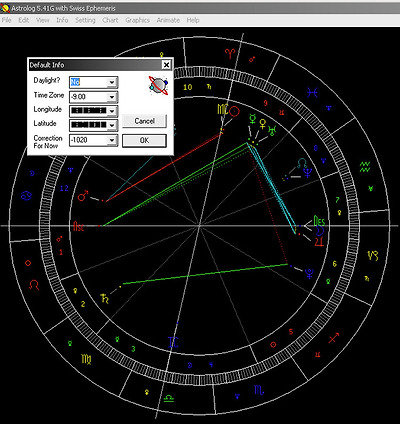Open the Correction For Now dropdown
This screenshot has height=424, width=400.
(x=112, y=140)
